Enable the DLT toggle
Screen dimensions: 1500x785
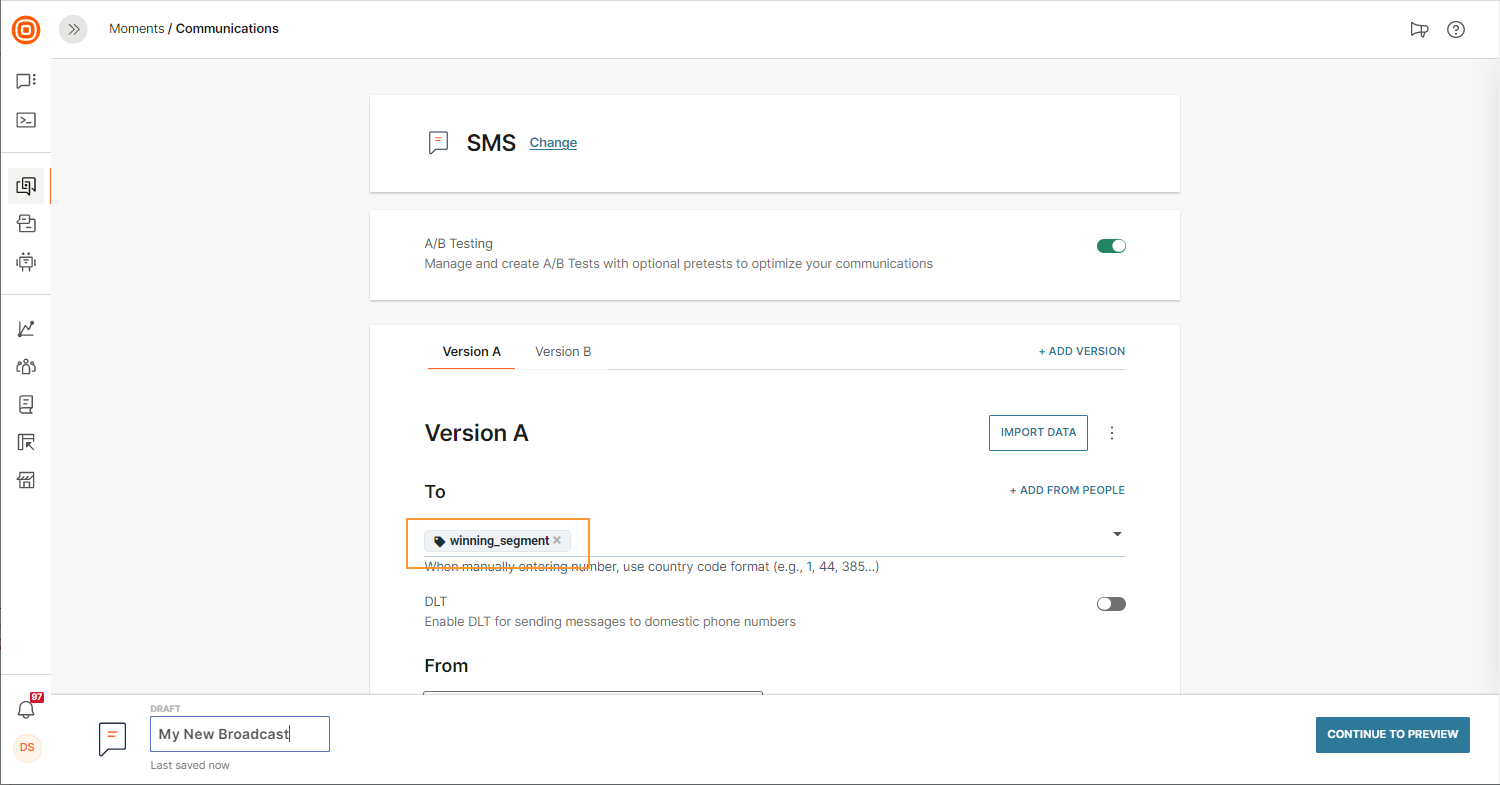pos(1111,604)
